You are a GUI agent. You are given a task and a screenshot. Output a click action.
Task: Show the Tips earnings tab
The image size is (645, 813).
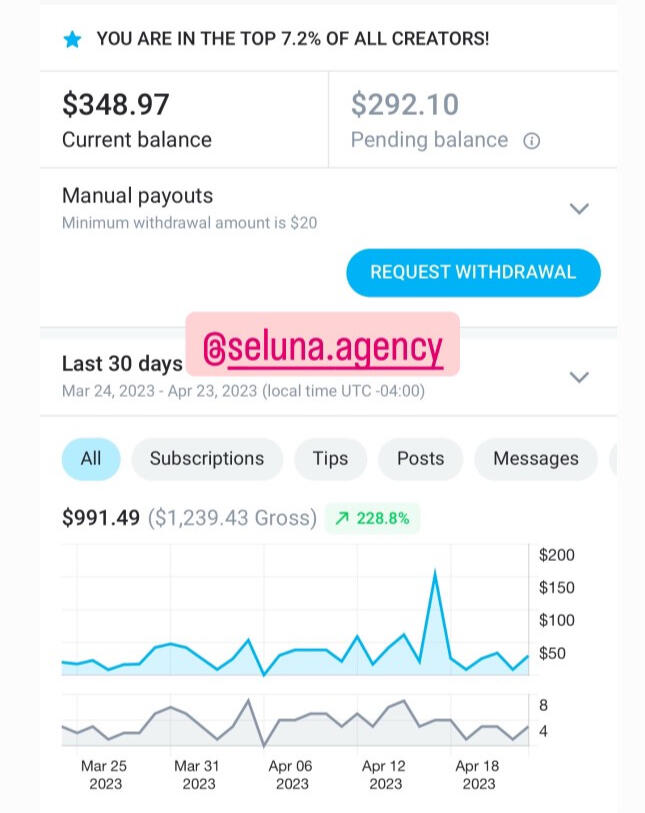coord(330,459)
